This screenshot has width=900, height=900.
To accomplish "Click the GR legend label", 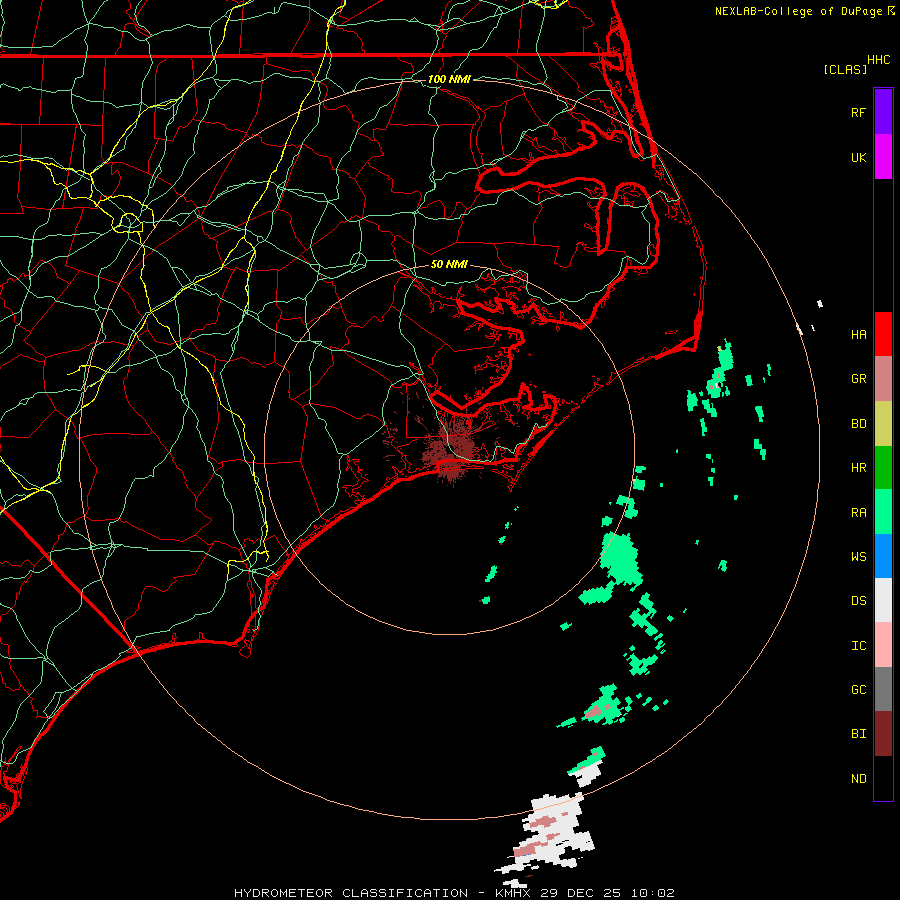I will click(x=858, y=379).
